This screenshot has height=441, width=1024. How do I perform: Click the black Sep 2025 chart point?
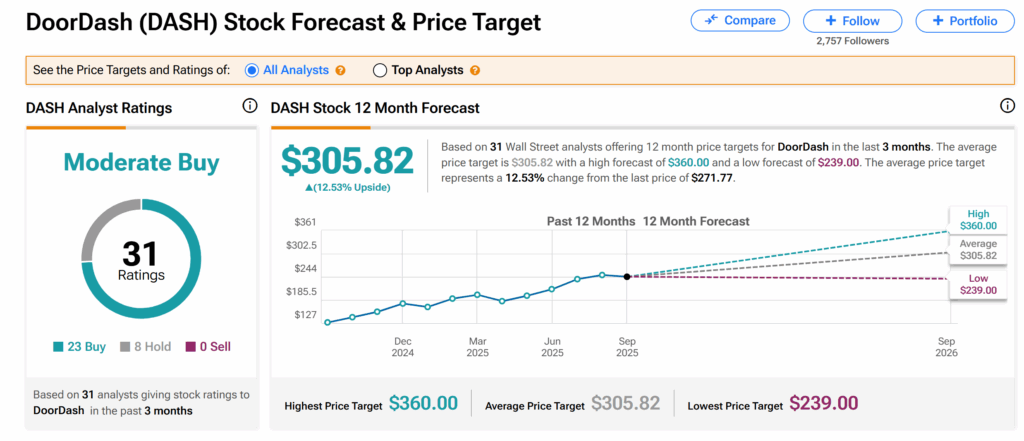tap(627, 276)
